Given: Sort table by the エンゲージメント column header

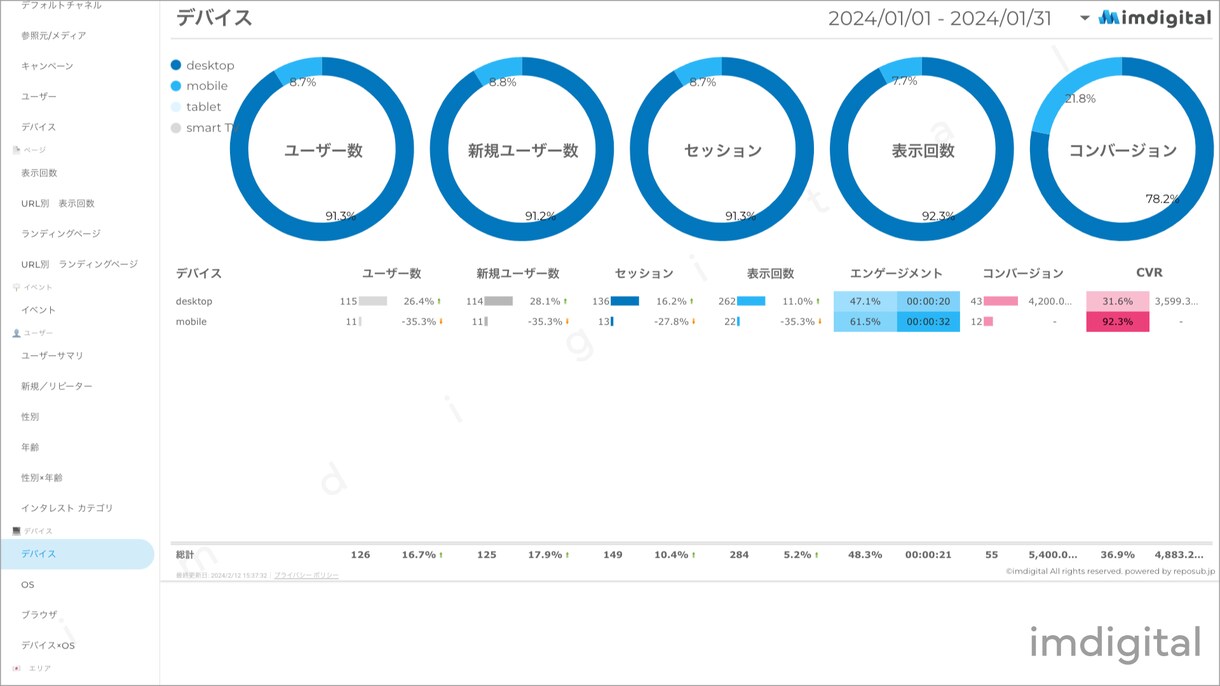Looking at the screenshot, I should pyautogui.click(x=896, y=273).
